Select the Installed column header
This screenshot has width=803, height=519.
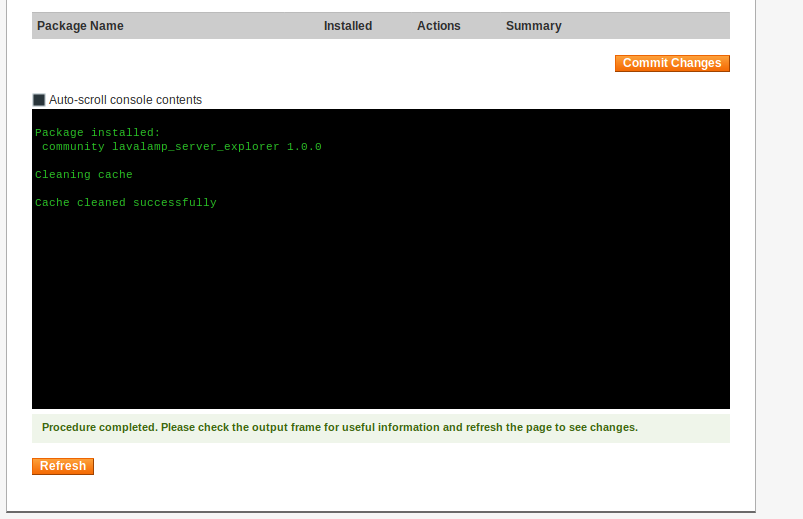[x=347, y=26]
